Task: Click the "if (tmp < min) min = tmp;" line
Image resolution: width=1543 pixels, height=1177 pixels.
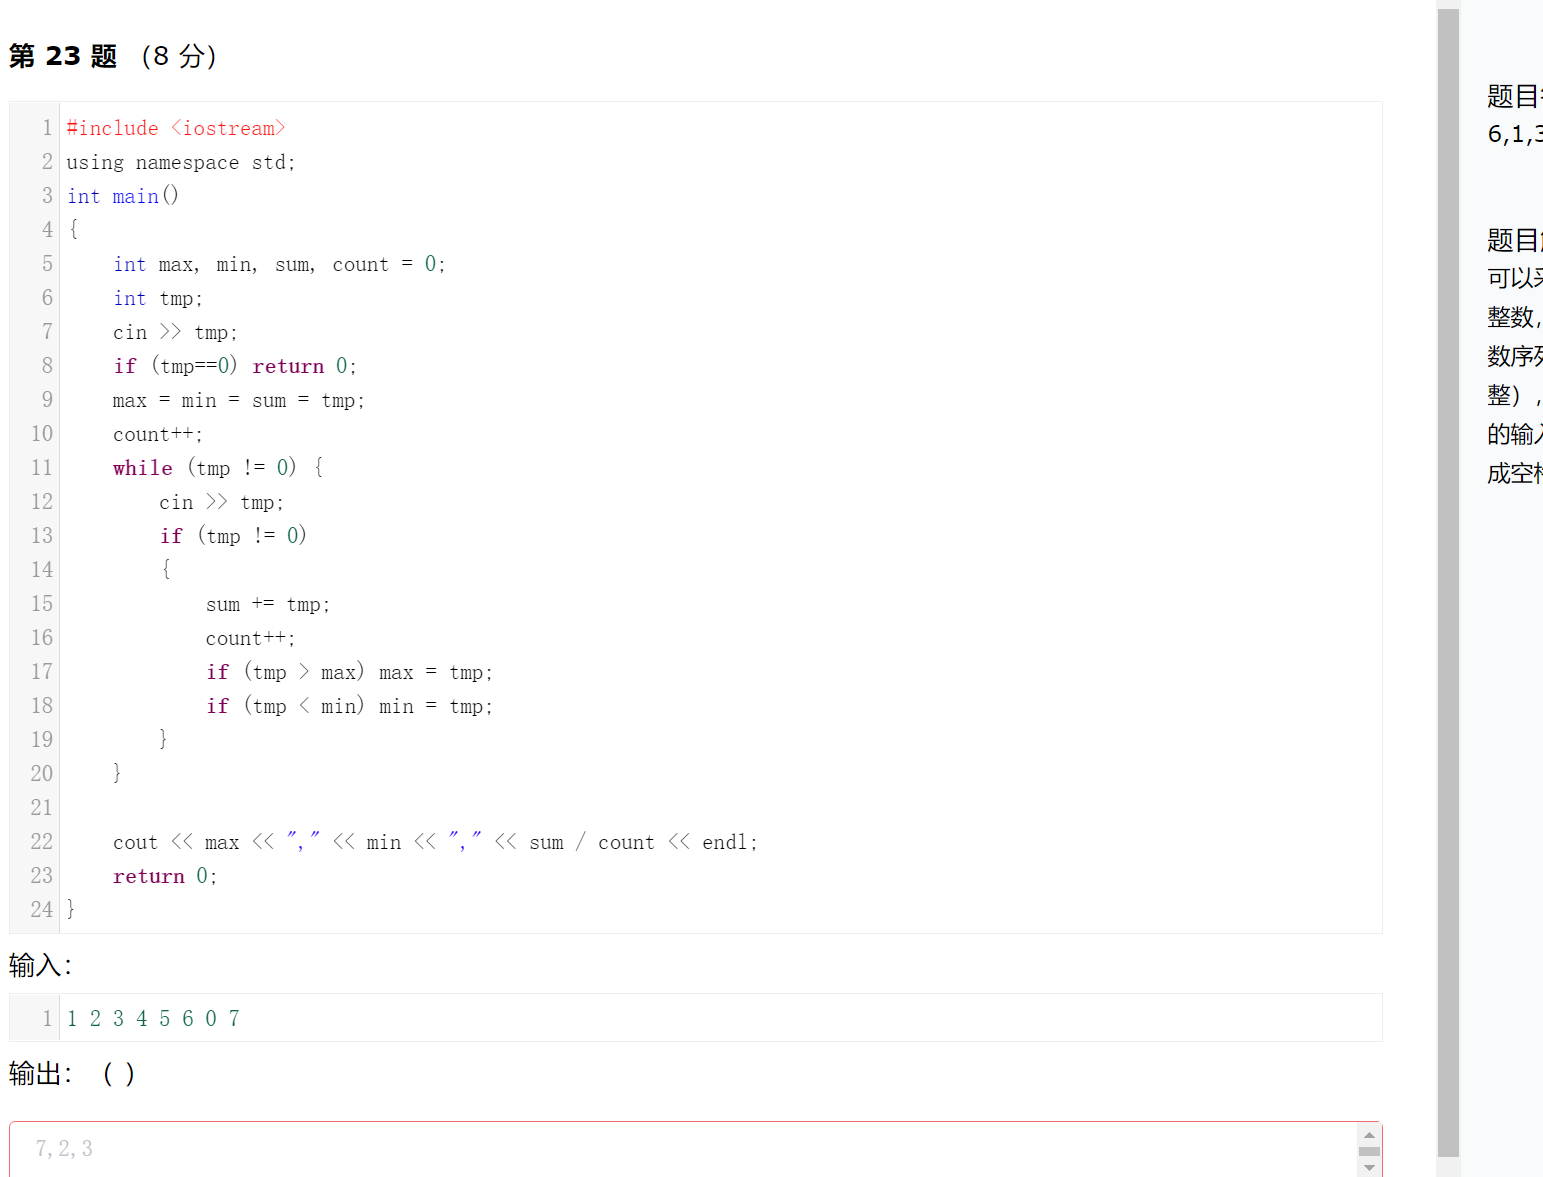Action: pyautogui.click(x=350, y=706)
